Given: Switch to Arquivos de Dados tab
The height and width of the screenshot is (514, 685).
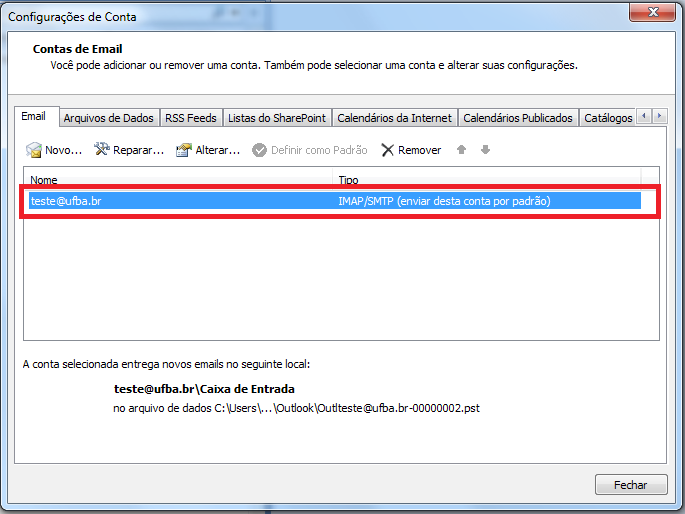Looking at the screenshot, I should coord(108,118).
